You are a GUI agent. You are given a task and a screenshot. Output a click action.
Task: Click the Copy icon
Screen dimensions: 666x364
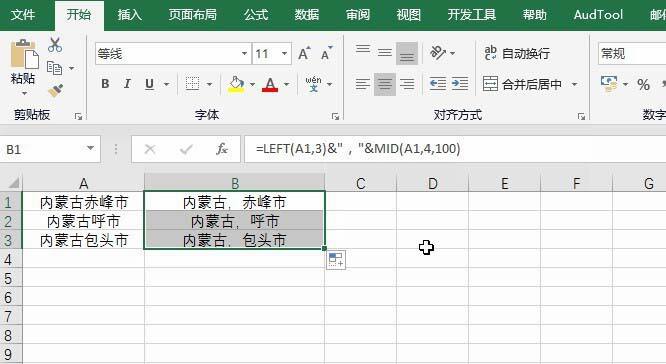(54, 68)
